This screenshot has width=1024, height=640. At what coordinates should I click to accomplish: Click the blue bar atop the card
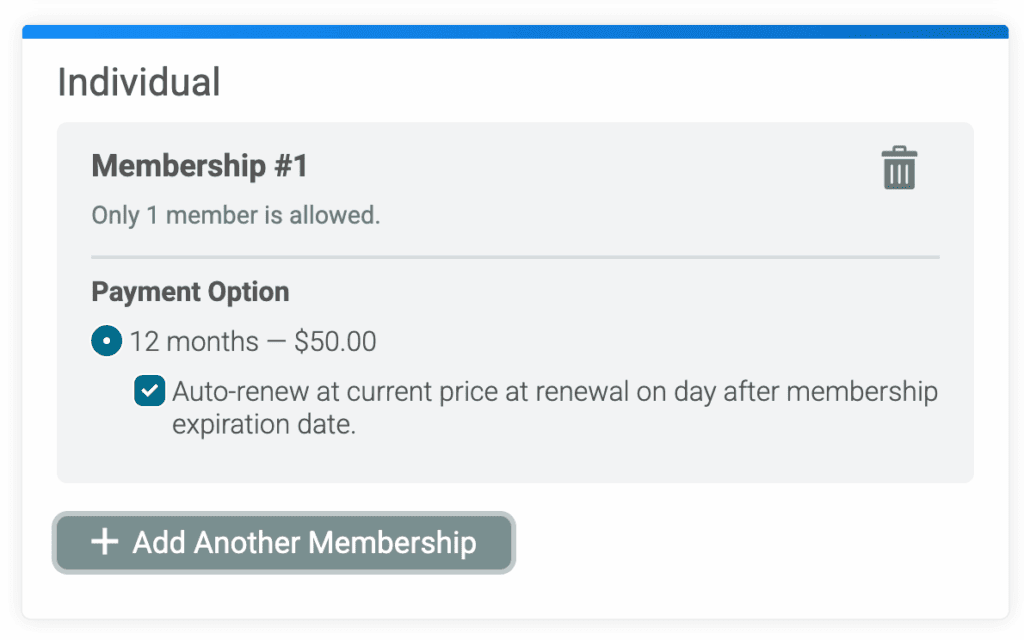point(515,32)
